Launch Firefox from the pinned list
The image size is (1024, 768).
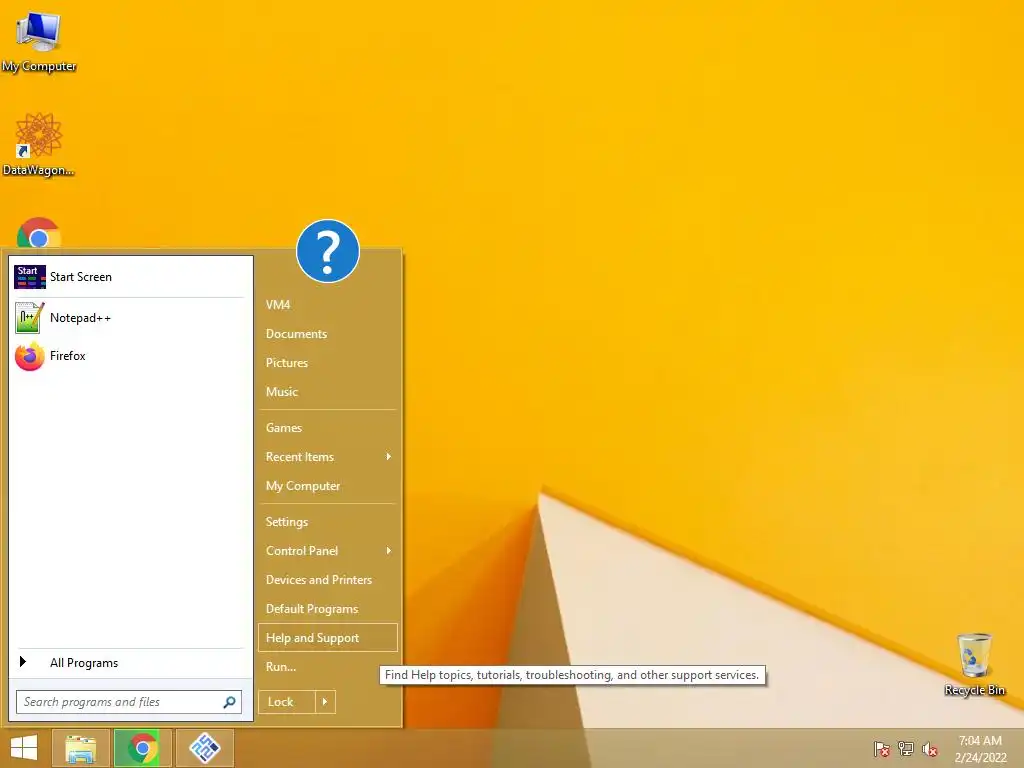[x=129, y=356]
